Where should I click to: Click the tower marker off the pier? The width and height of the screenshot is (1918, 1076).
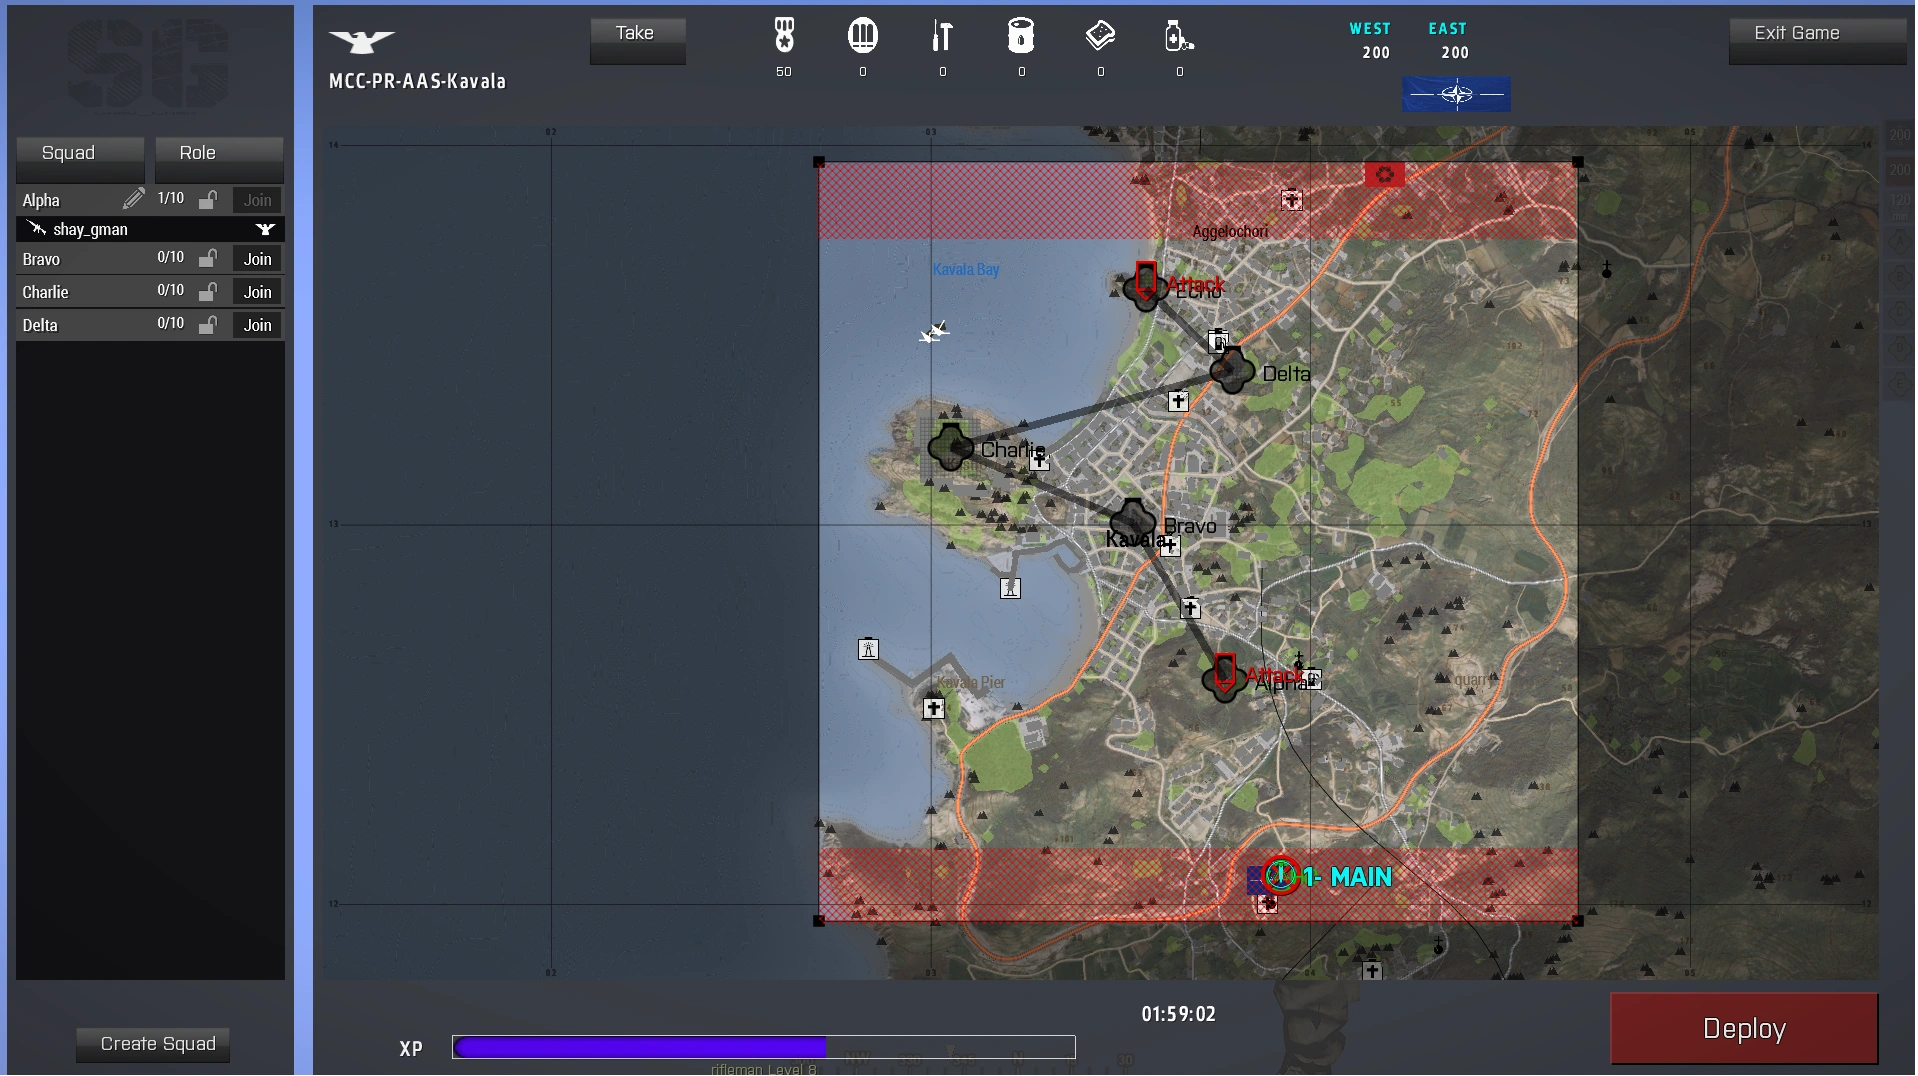pos(868,649)
